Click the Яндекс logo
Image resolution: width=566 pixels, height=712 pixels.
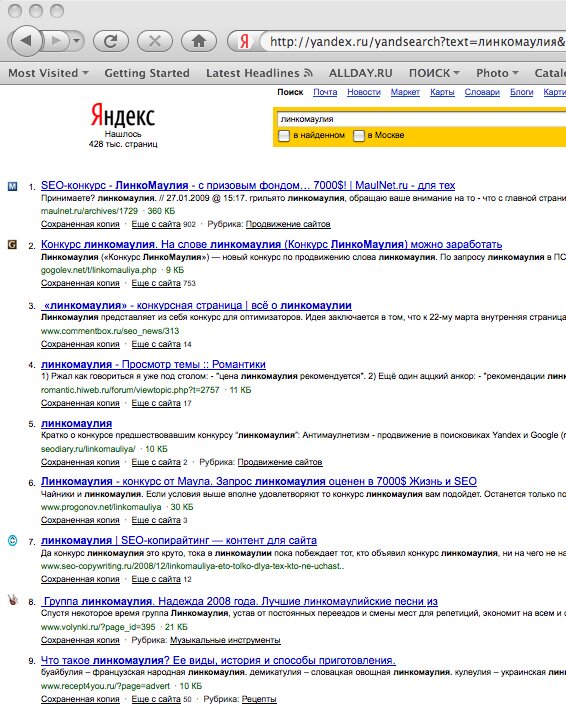click(123, 115)
